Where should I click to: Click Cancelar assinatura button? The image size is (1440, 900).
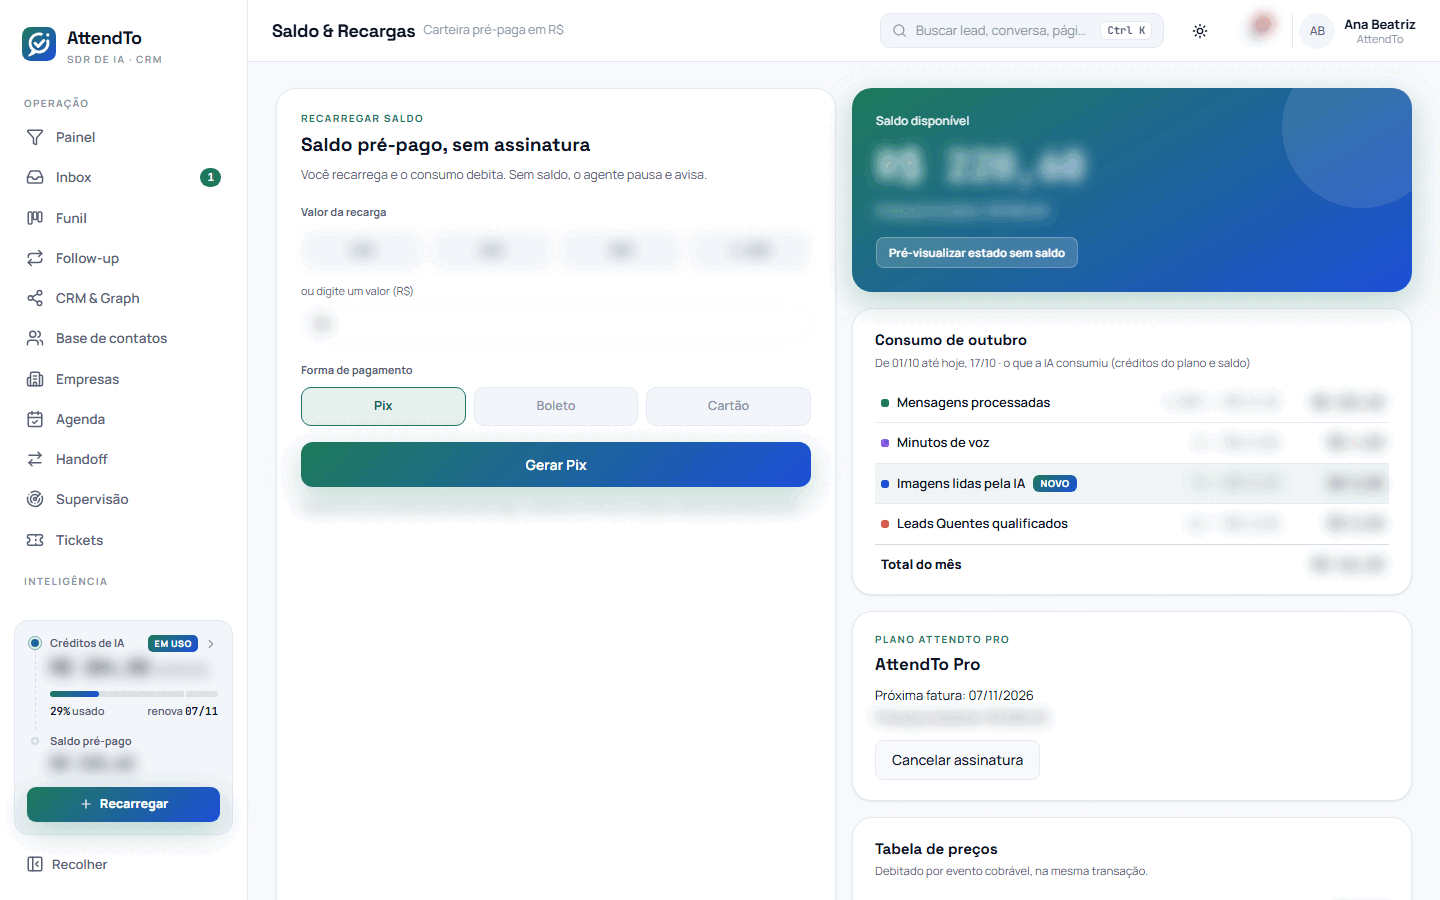pos(957,760)
